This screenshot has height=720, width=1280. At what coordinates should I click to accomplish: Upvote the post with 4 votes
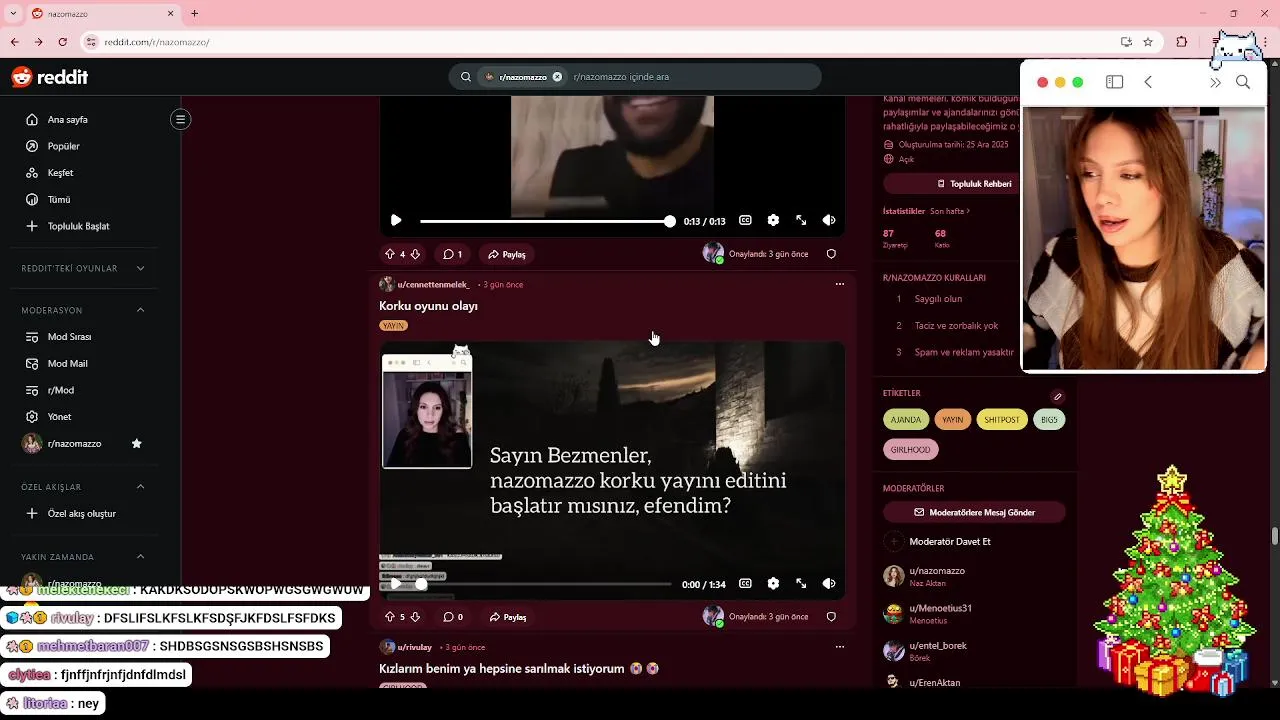(390, 254)
